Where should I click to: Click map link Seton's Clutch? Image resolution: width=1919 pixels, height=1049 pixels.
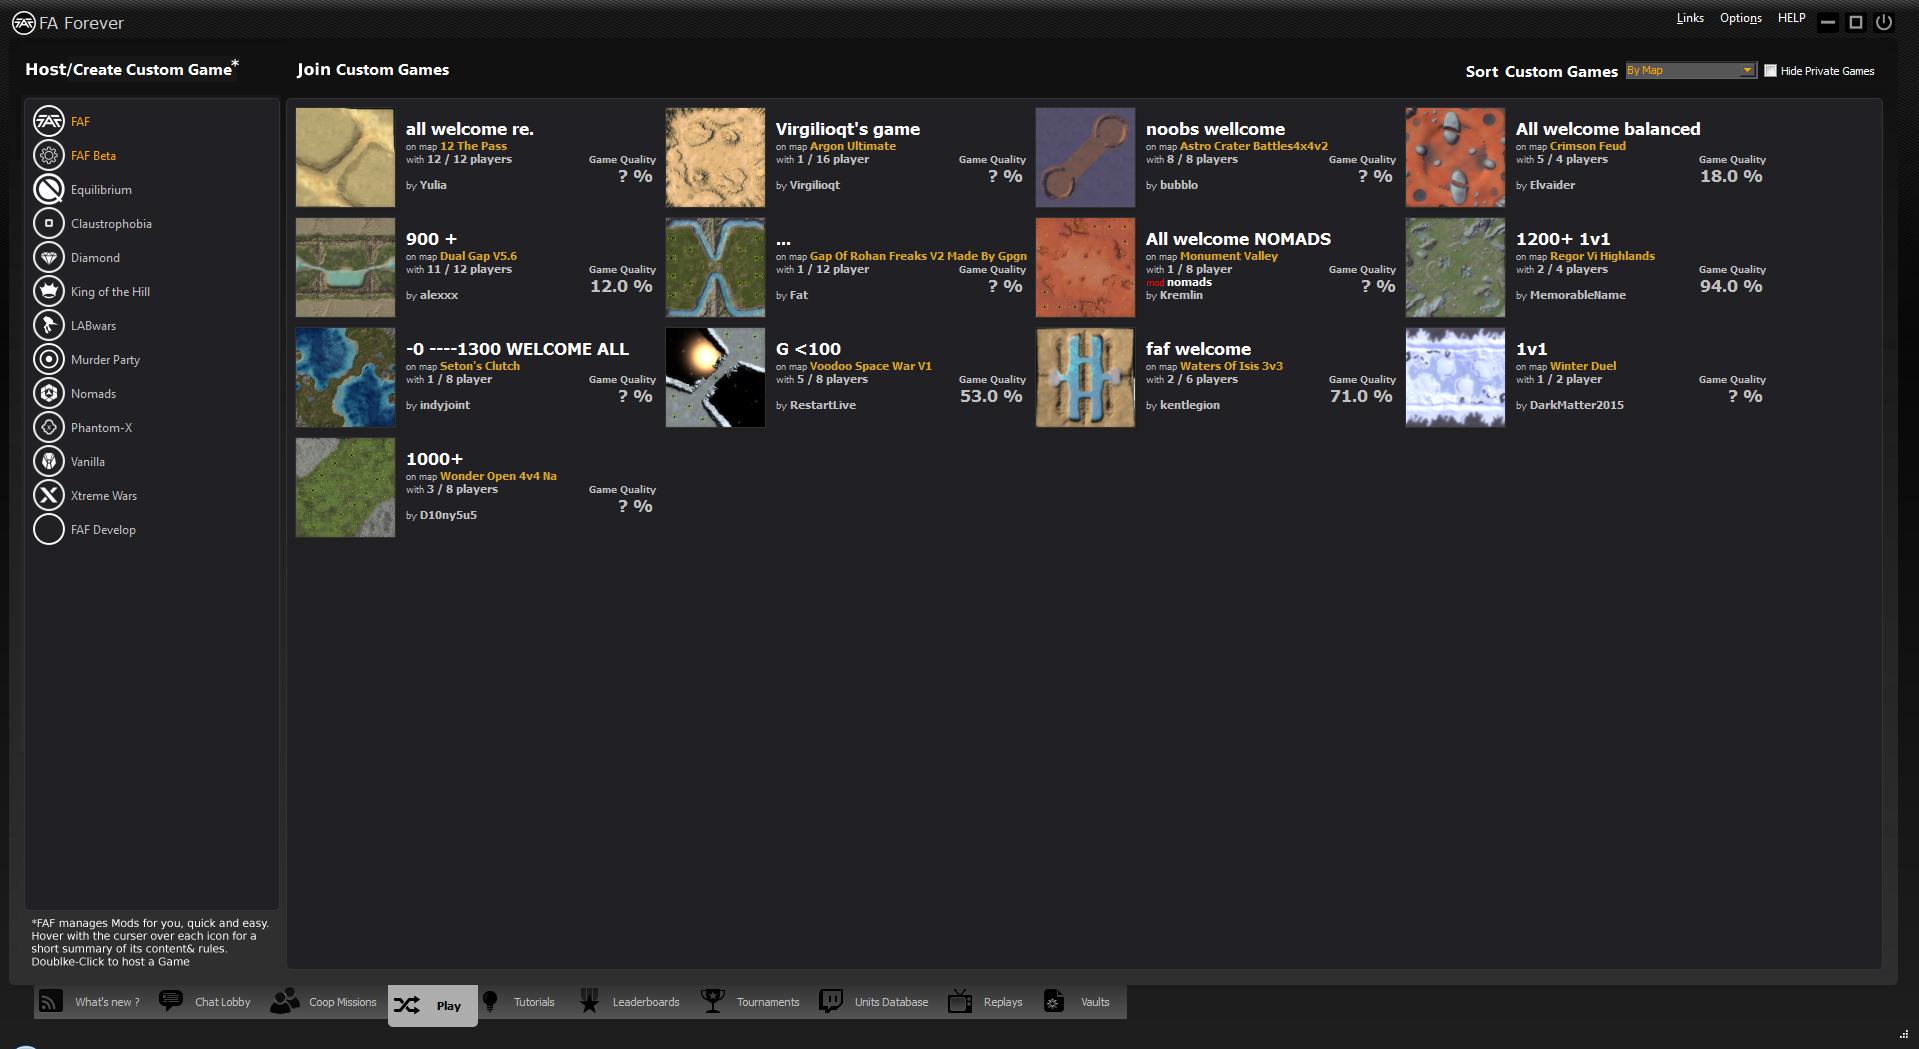tap(480, 366)
